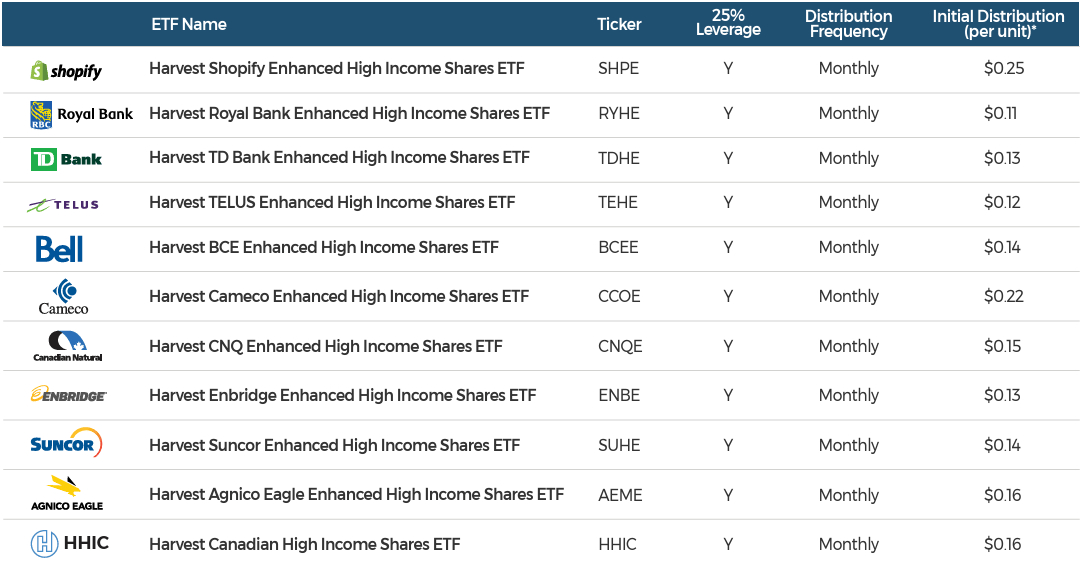Image resolution: width=1080 pixels, height=567 pixels.
Task: Select the Royal Bank RBC logo
Action: [x=81, y=114]
